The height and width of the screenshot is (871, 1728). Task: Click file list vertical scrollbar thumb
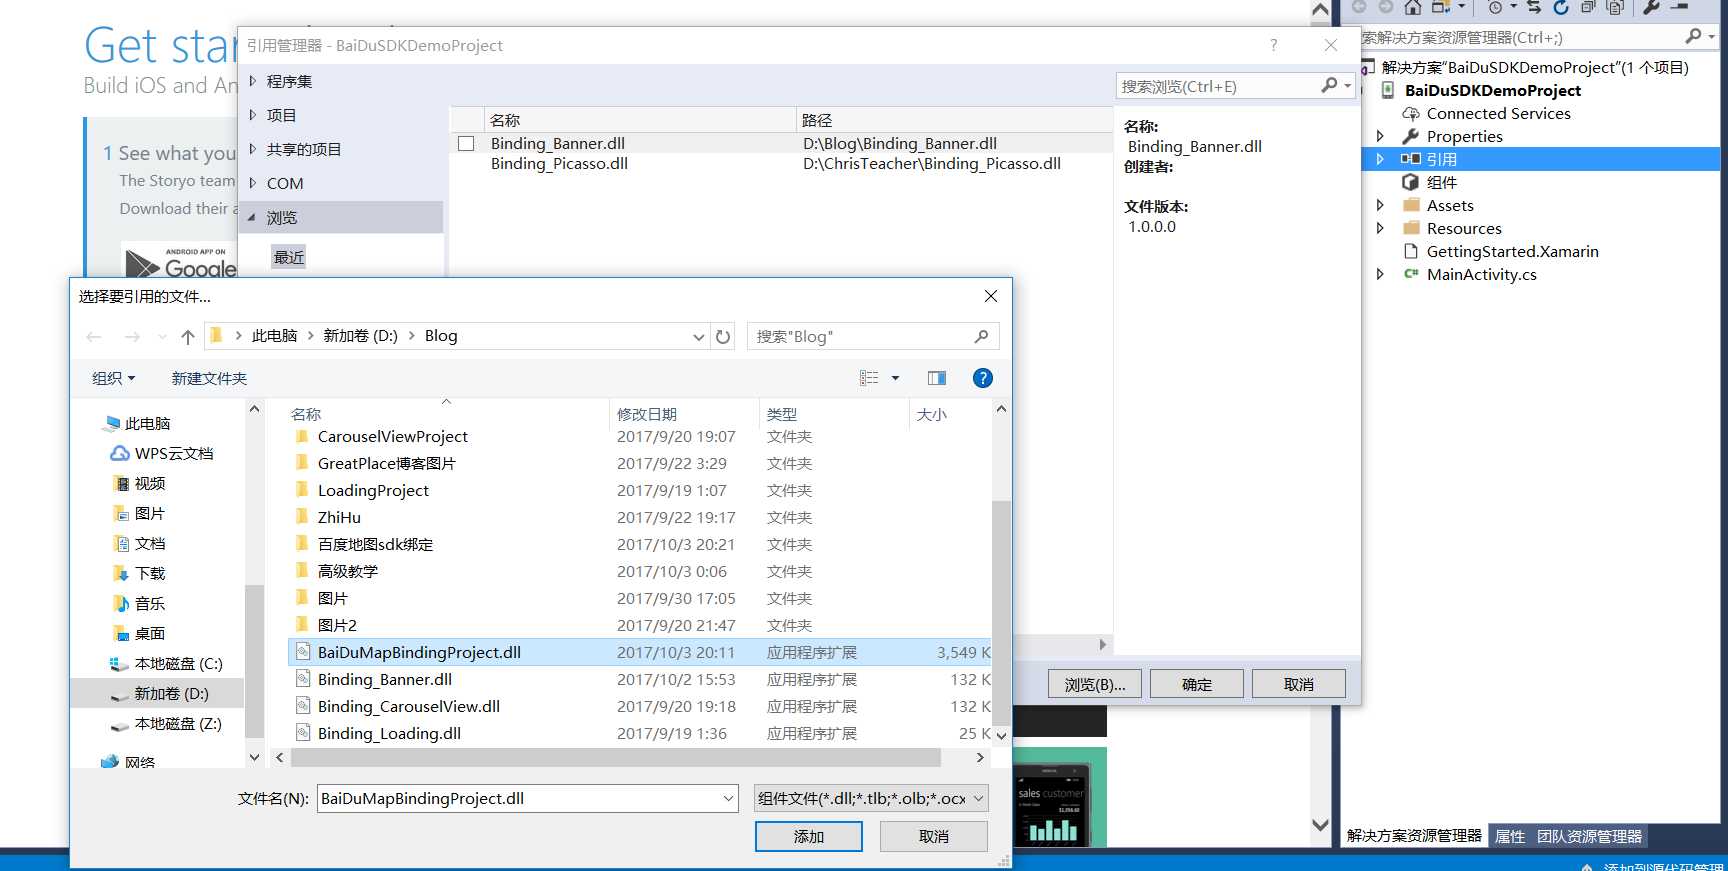(1001, 611)
